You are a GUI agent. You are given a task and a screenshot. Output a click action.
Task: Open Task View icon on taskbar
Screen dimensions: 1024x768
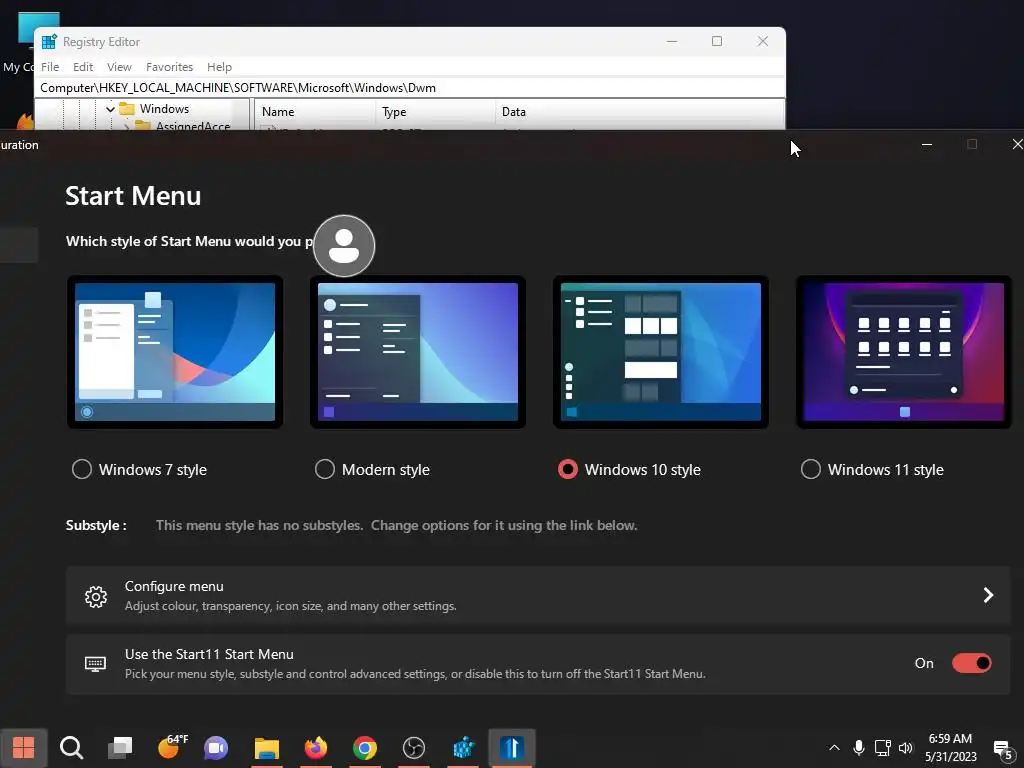pyautogui.click(x=120, y=748)
